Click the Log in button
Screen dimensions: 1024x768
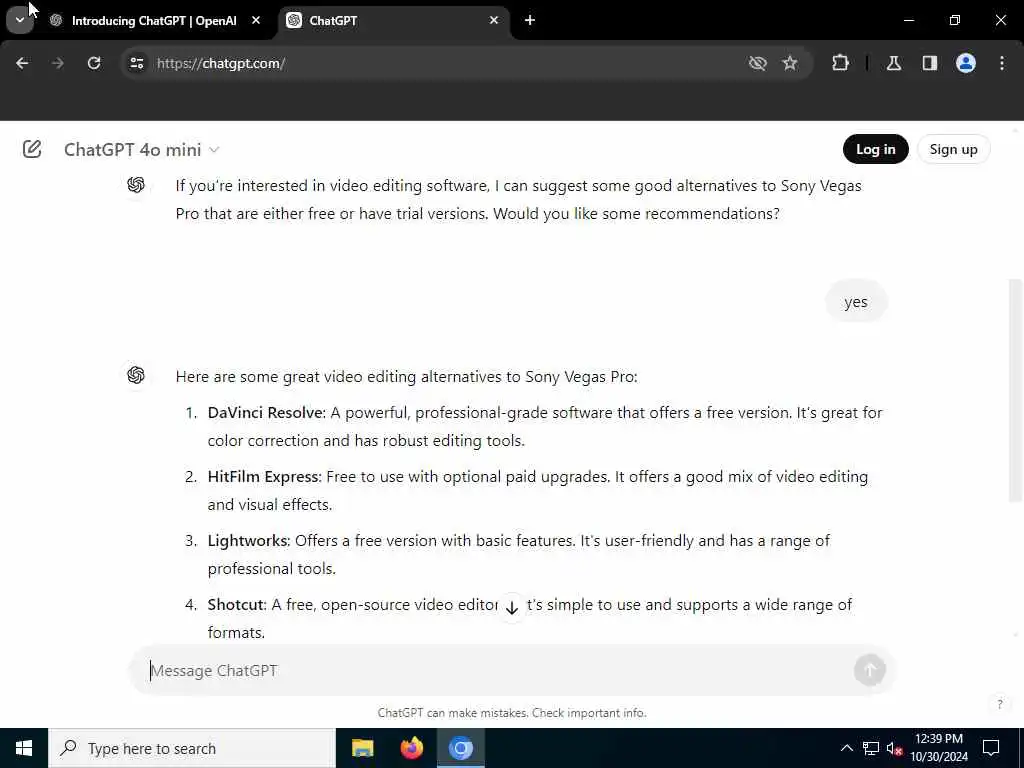coord(876,150)
